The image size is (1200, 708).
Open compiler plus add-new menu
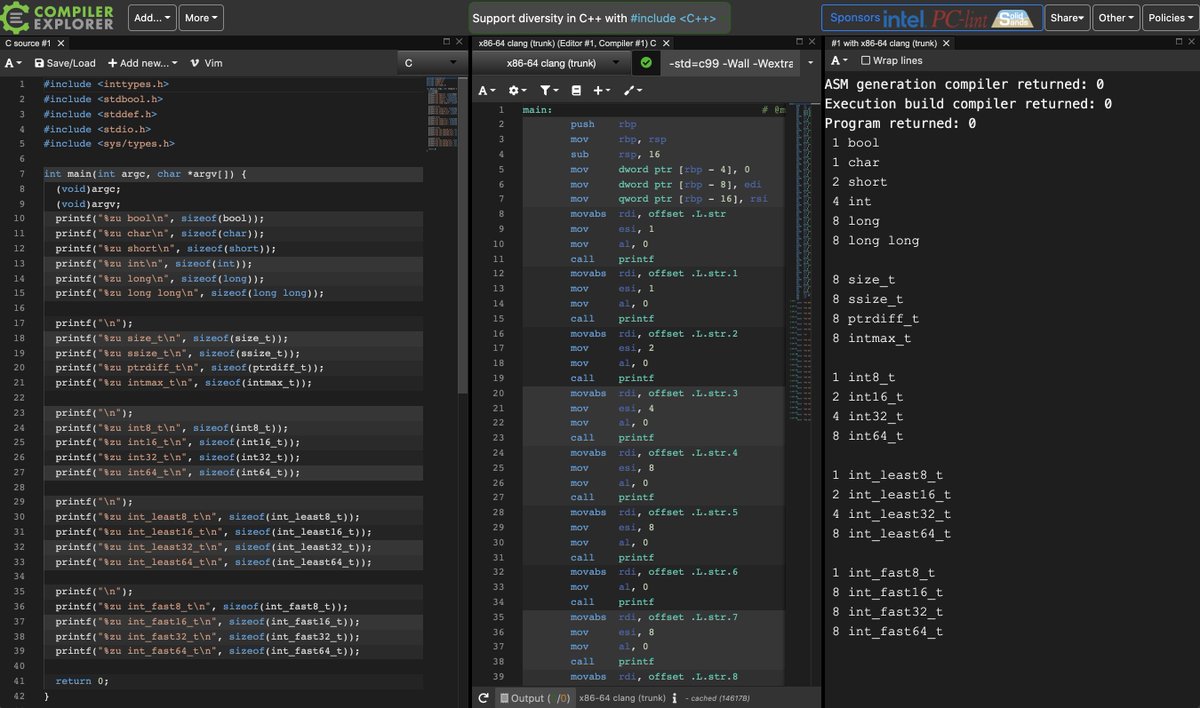pyautogui.click(x=602, y=90)
